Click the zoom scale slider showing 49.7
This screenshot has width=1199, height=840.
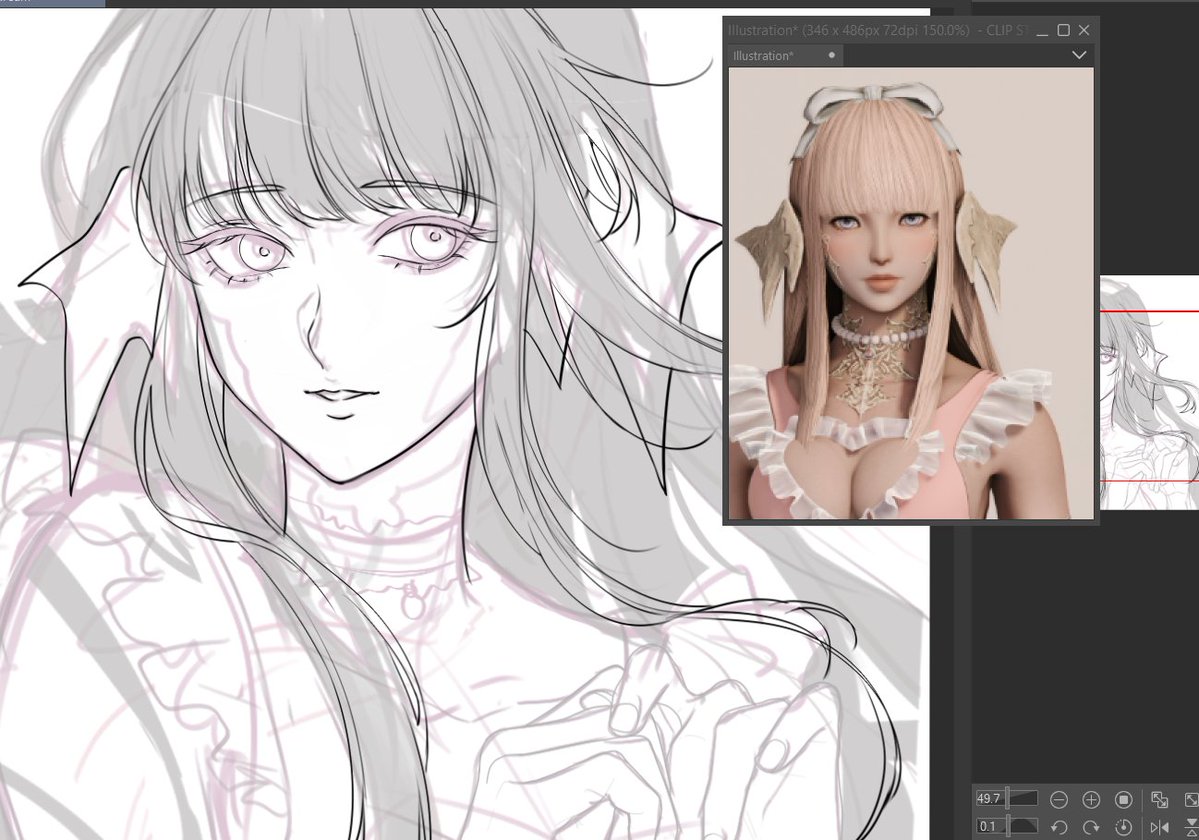pos(1006,799)
